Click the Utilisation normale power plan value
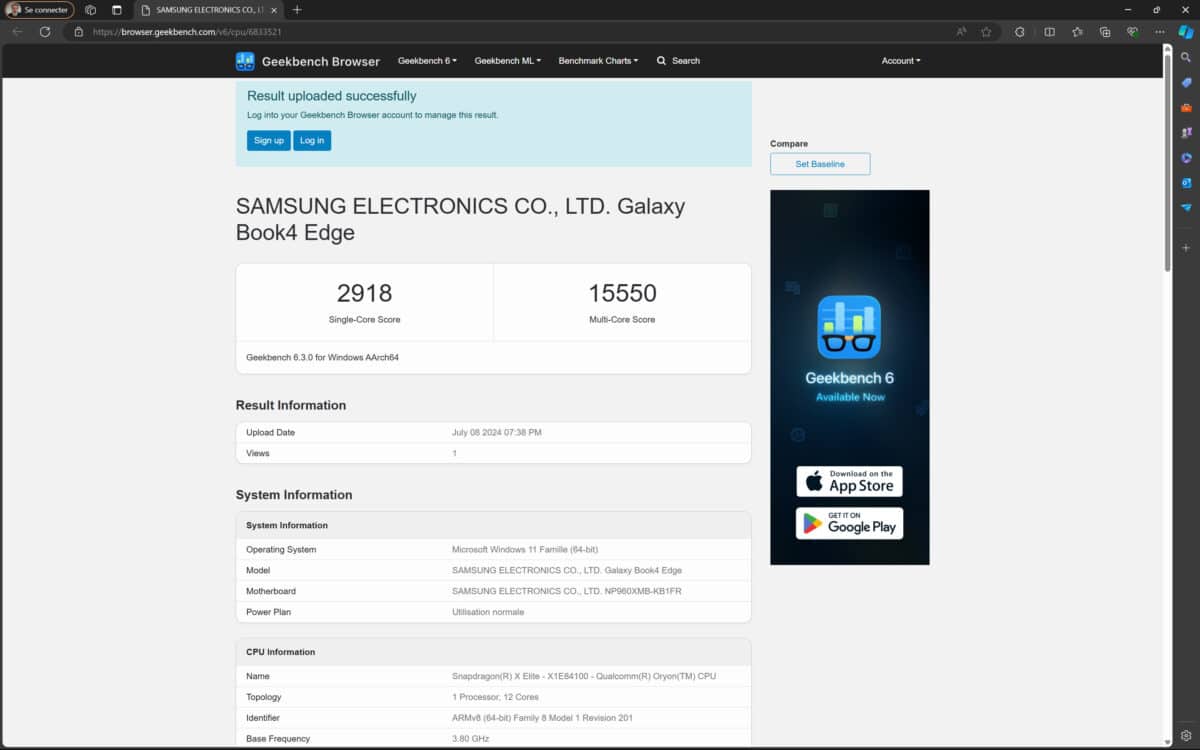 click(488, 612)
